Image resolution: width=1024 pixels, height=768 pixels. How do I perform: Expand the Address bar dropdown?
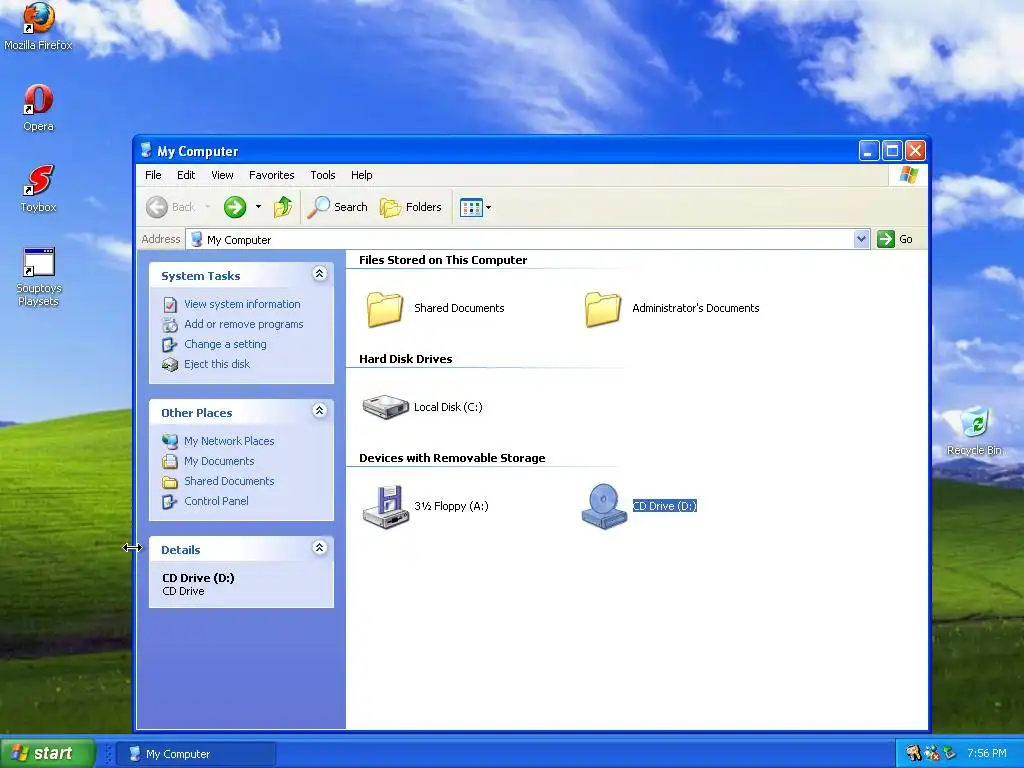[x=861, y=239]
